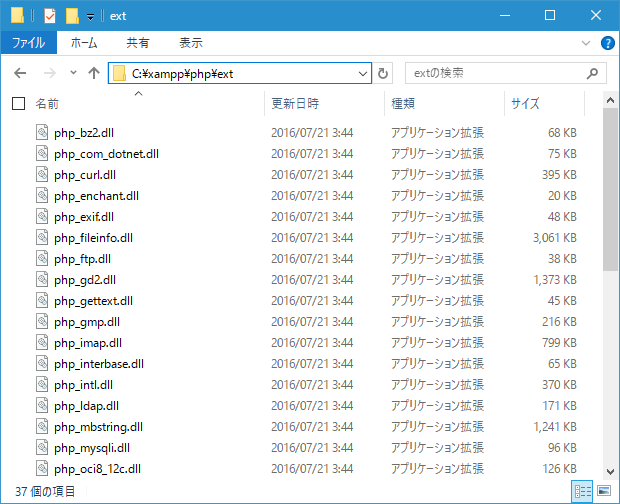Click the file name php_mysqli.dll

92,448
